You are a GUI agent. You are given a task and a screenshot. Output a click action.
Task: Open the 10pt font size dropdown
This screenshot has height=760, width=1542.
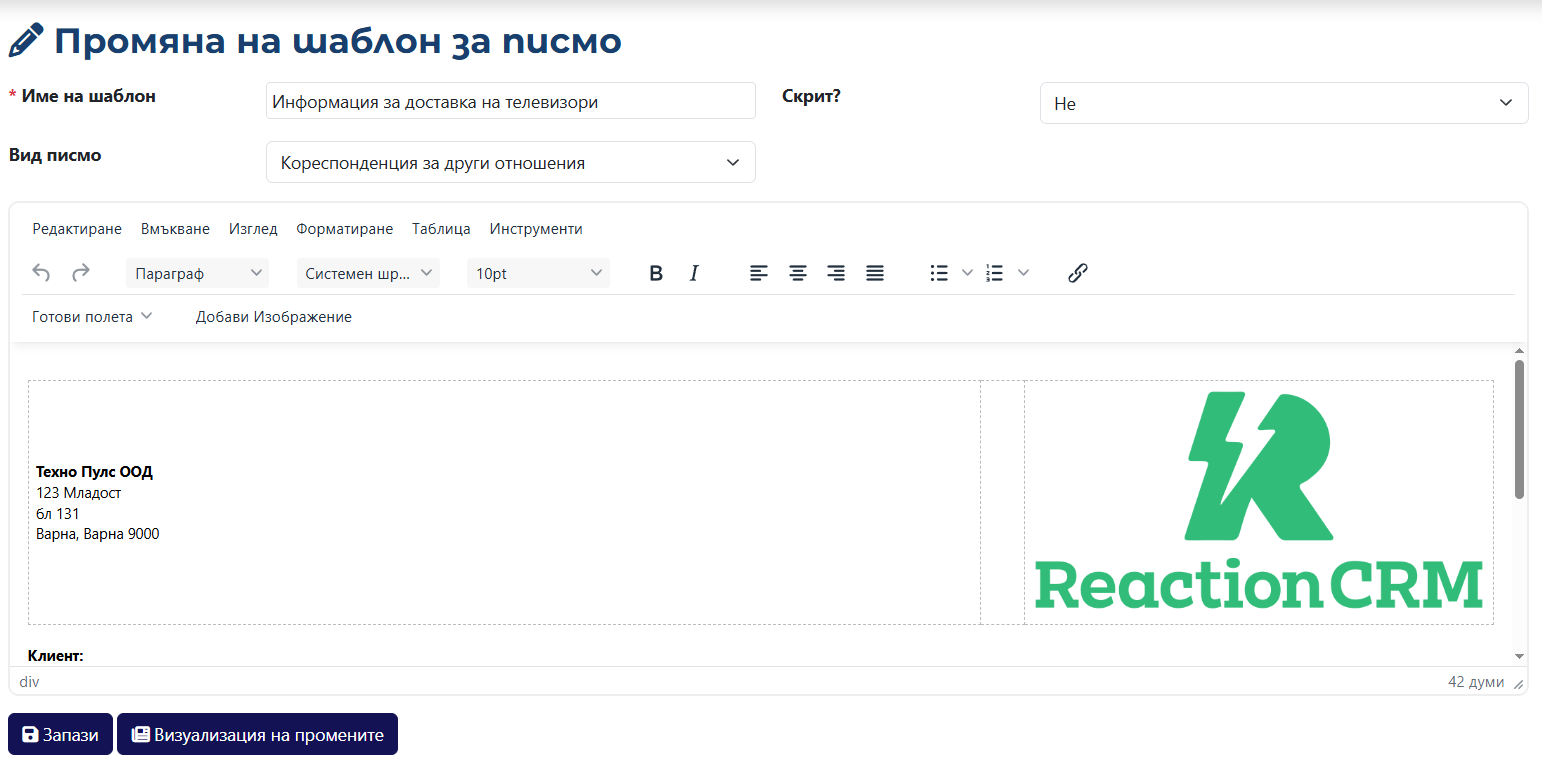(538, 273)
